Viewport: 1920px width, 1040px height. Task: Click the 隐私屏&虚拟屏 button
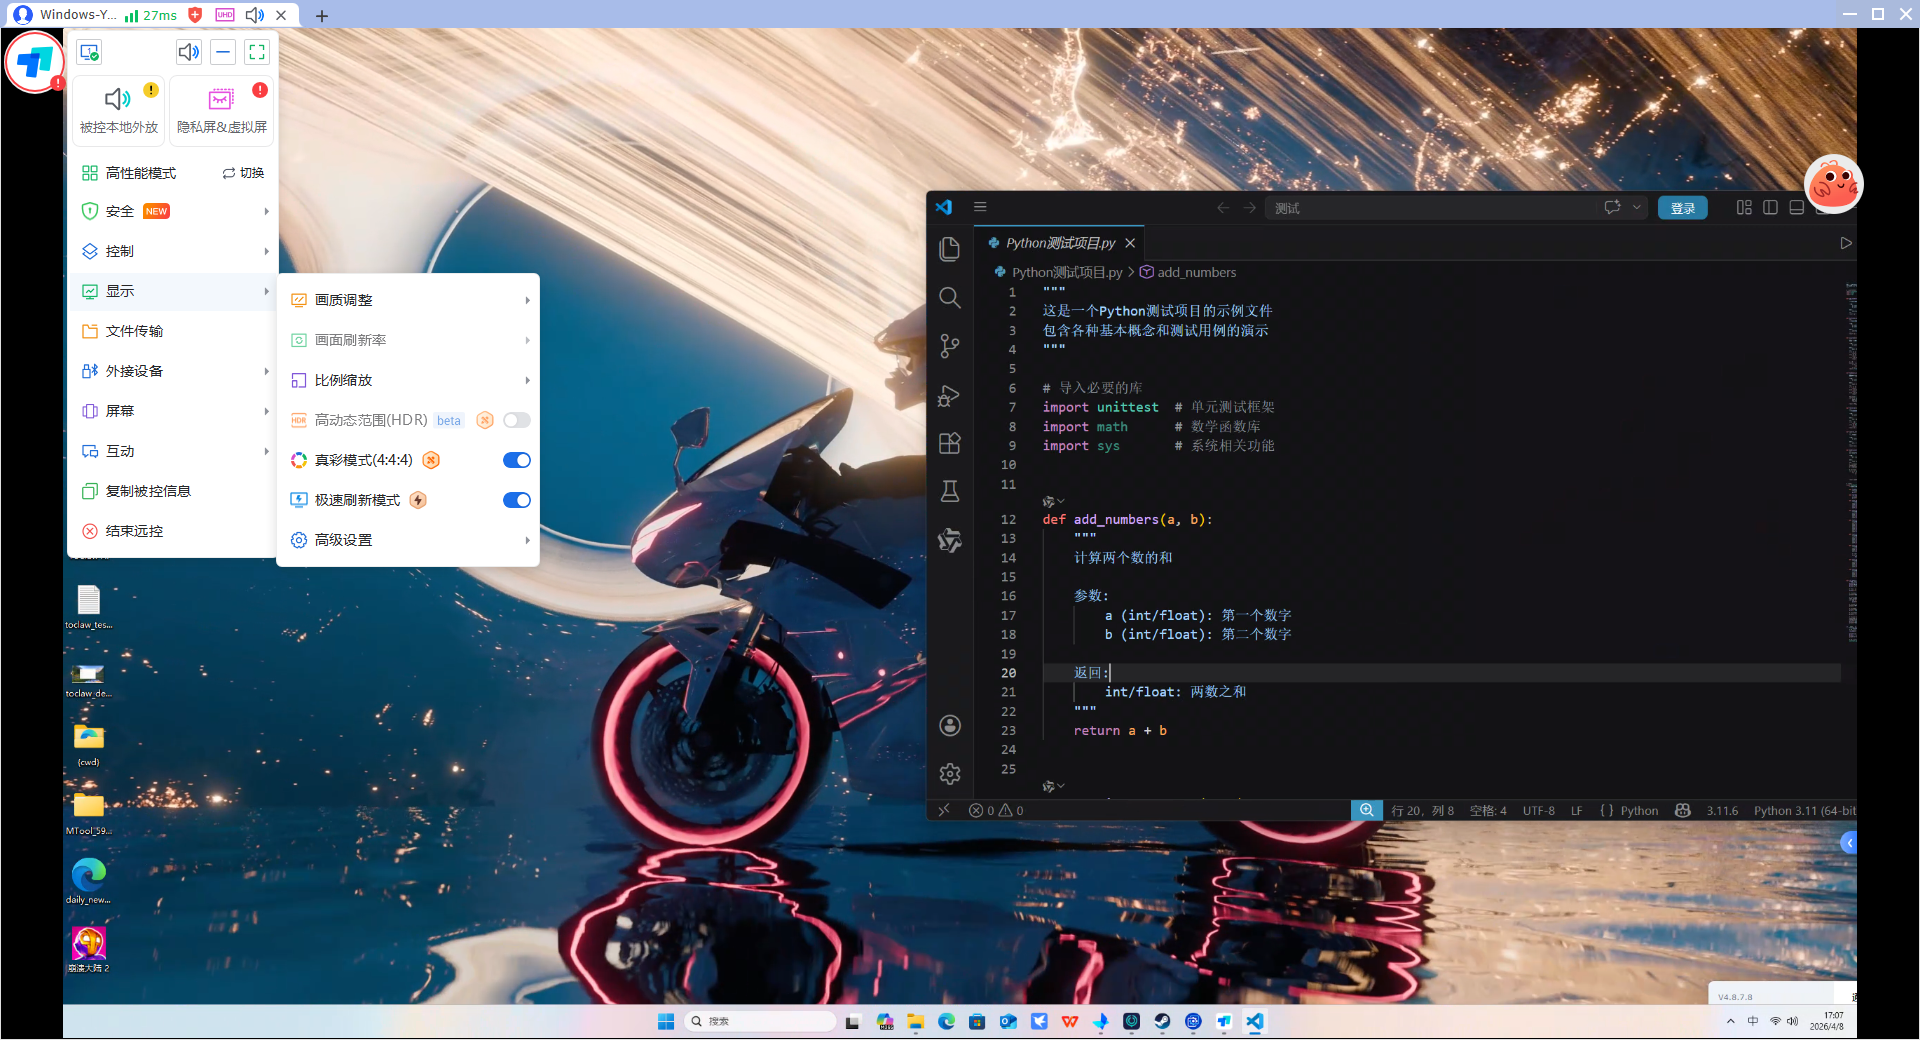click(222, 110)
